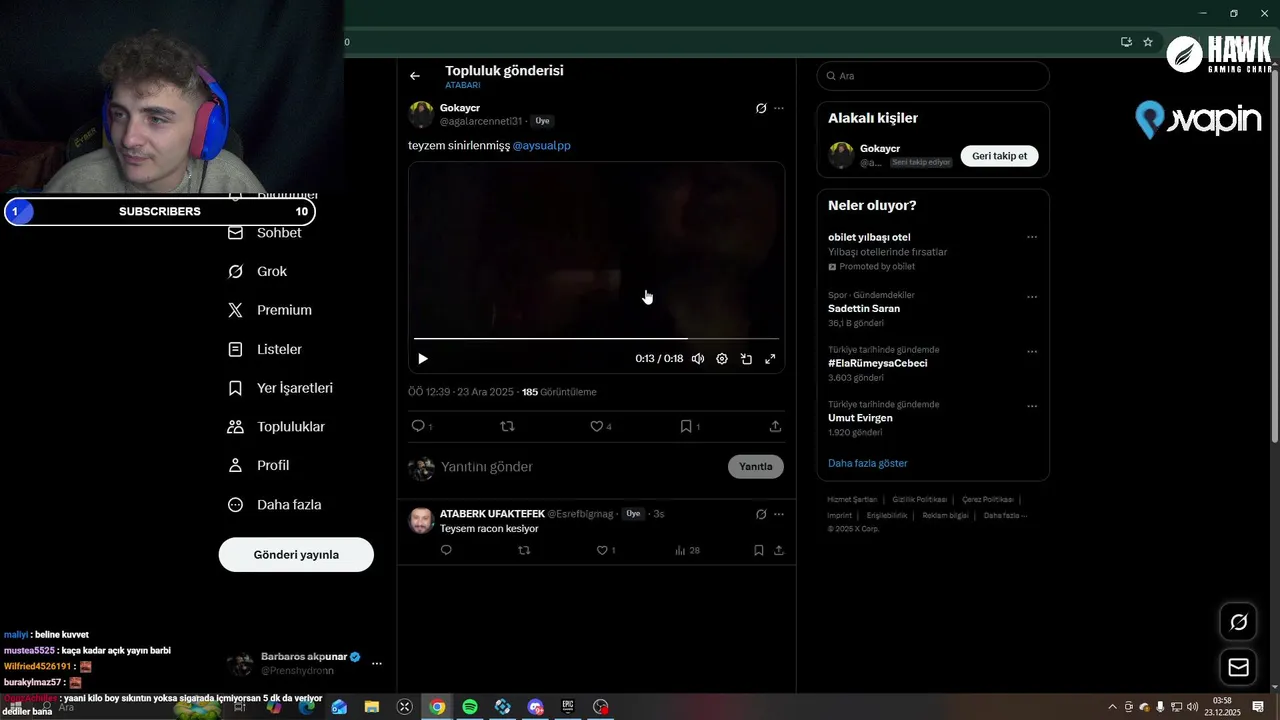This screenshot has height=720, width=1280.
Task: Open the @aysualpp mention link
Action: tap(542, 146)
